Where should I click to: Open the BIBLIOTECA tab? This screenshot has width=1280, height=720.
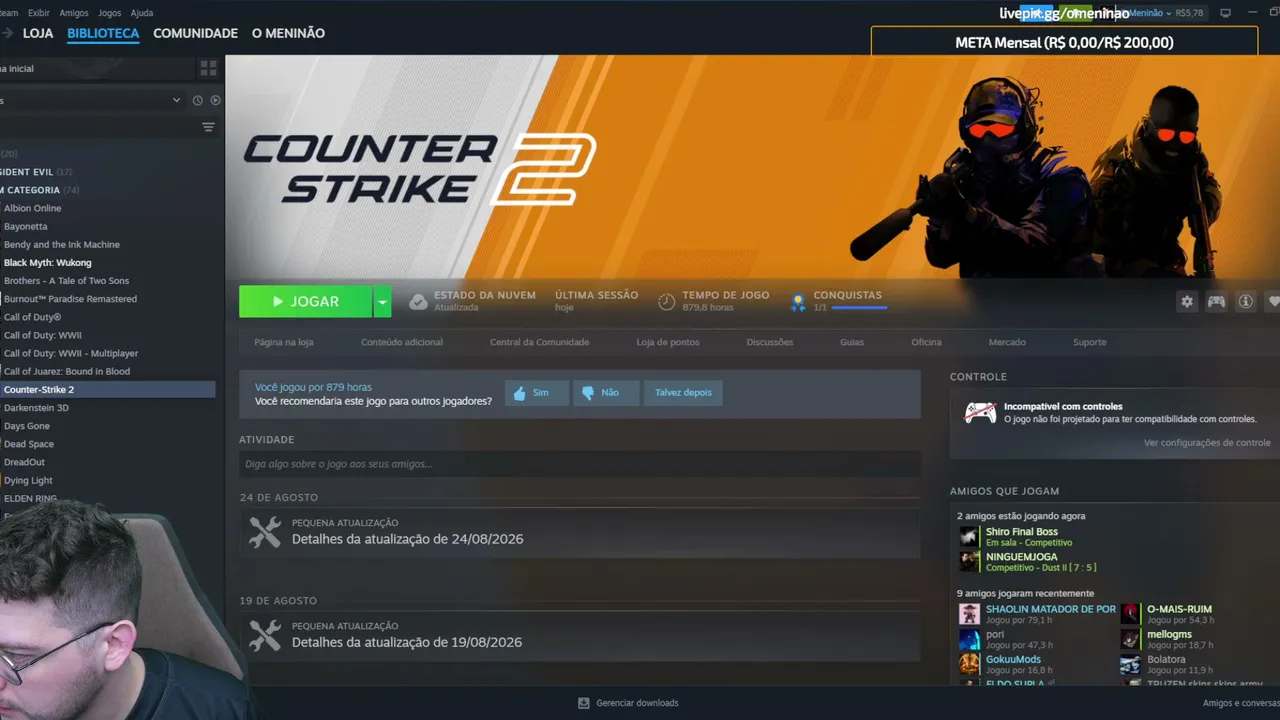pyautogui.click(x=103, y=33)
